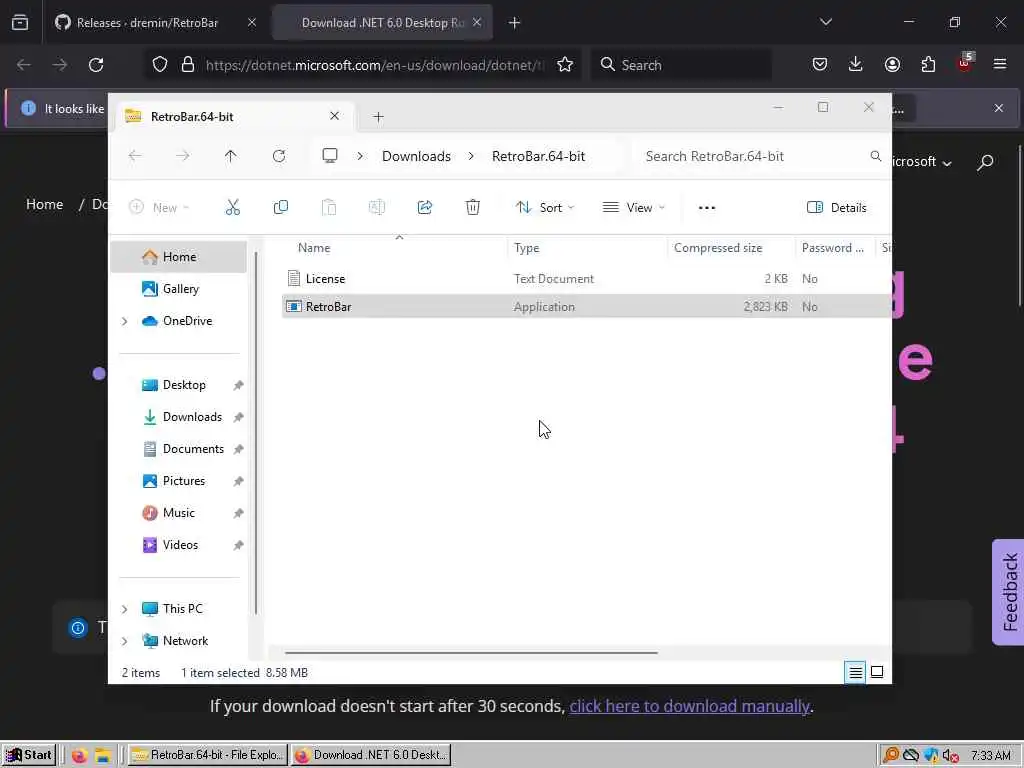
Task: Click the Delete trash icon in Explorer
Action: point(473,208)
